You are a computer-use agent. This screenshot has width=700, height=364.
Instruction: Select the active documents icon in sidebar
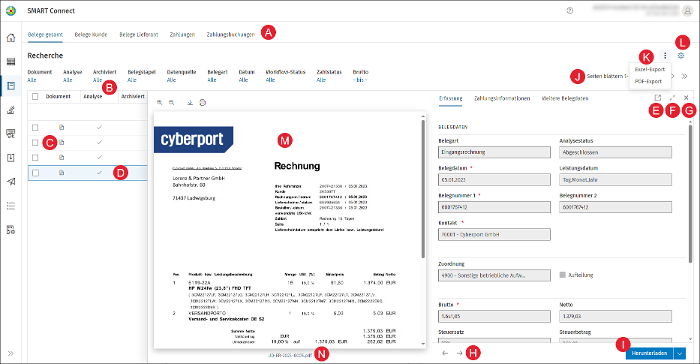tap(11, 86)
